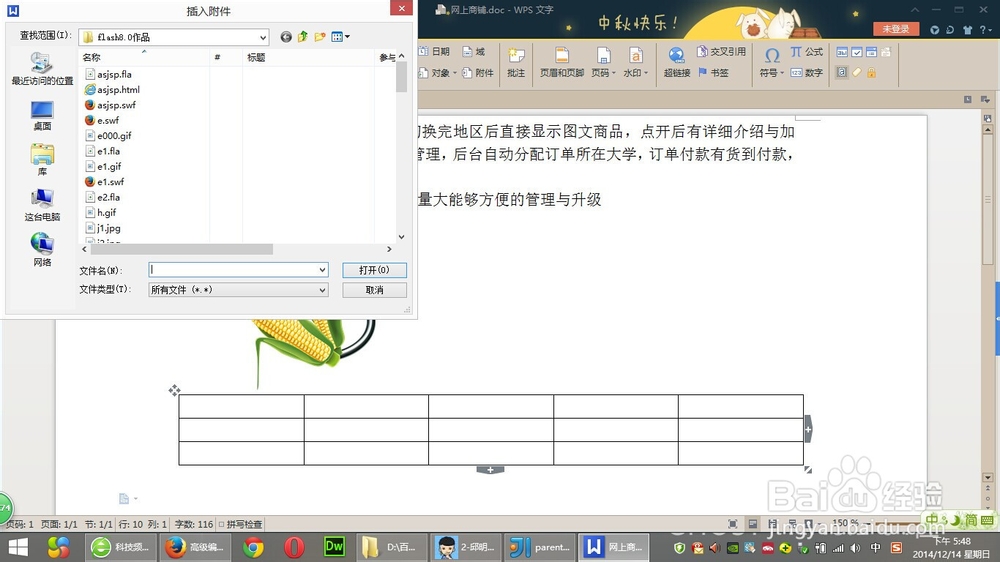1000x562 pixels.
Task: Click the lock form protection icon
Action: [871, 73]
